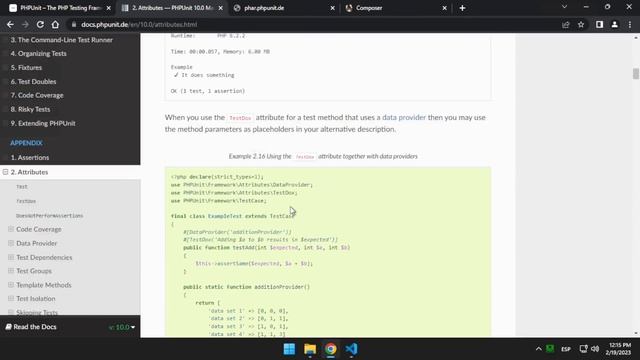The height and width of the screenshot is (360, 640).
Task: Open Visual Studio Code from taskbar
Action: click(351, 349)
